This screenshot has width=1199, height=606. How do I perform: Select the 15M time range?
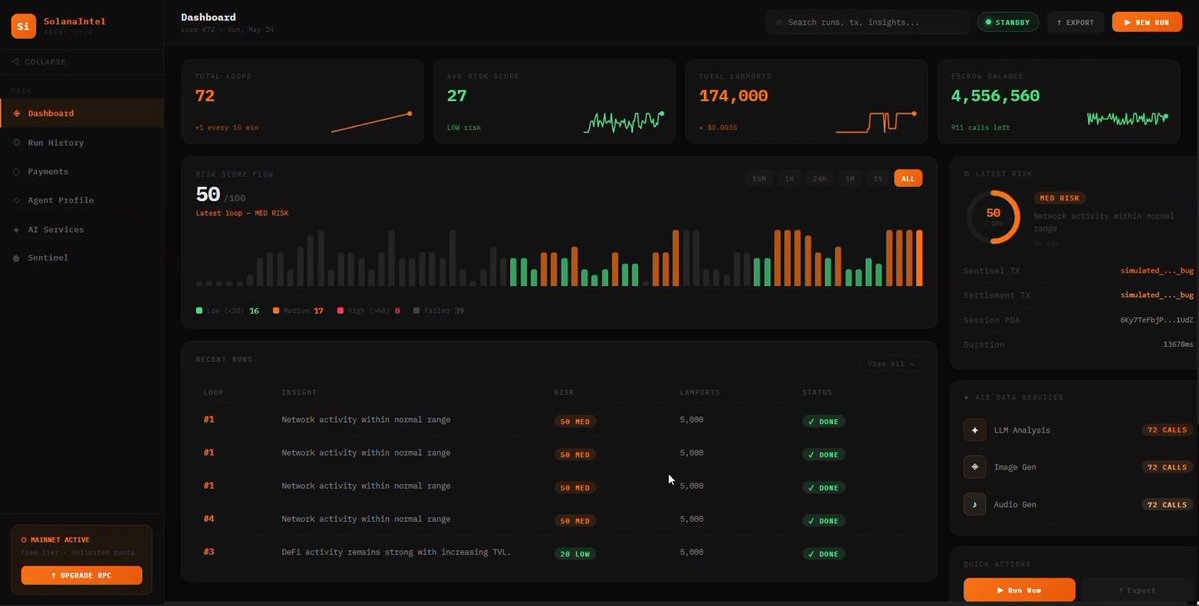coord(759,179)
